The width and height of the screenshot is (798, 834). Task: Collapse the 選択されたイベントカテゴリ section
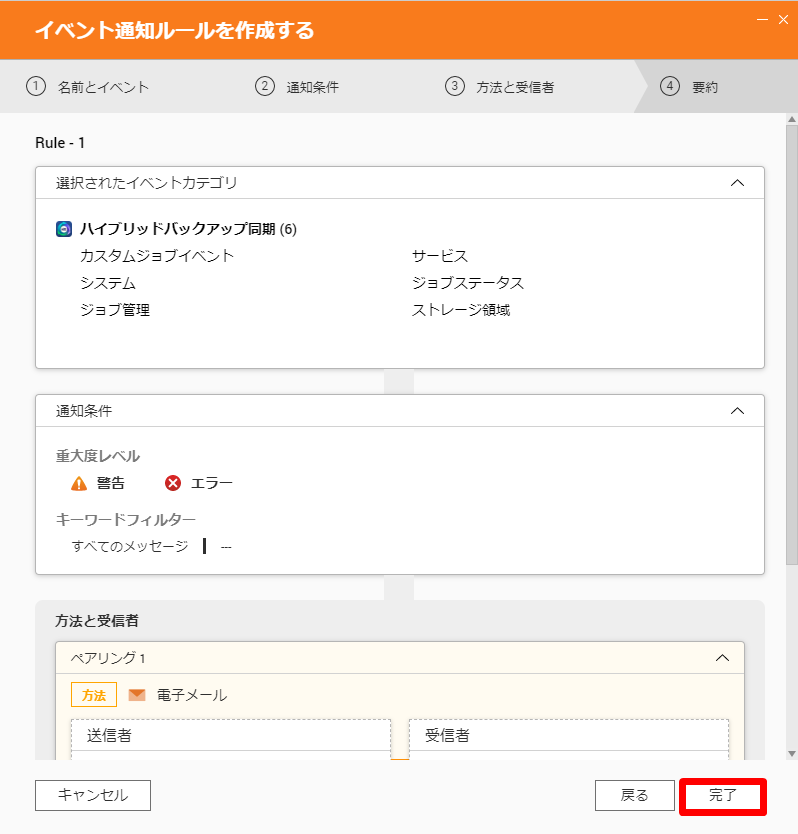click(737, 183)
